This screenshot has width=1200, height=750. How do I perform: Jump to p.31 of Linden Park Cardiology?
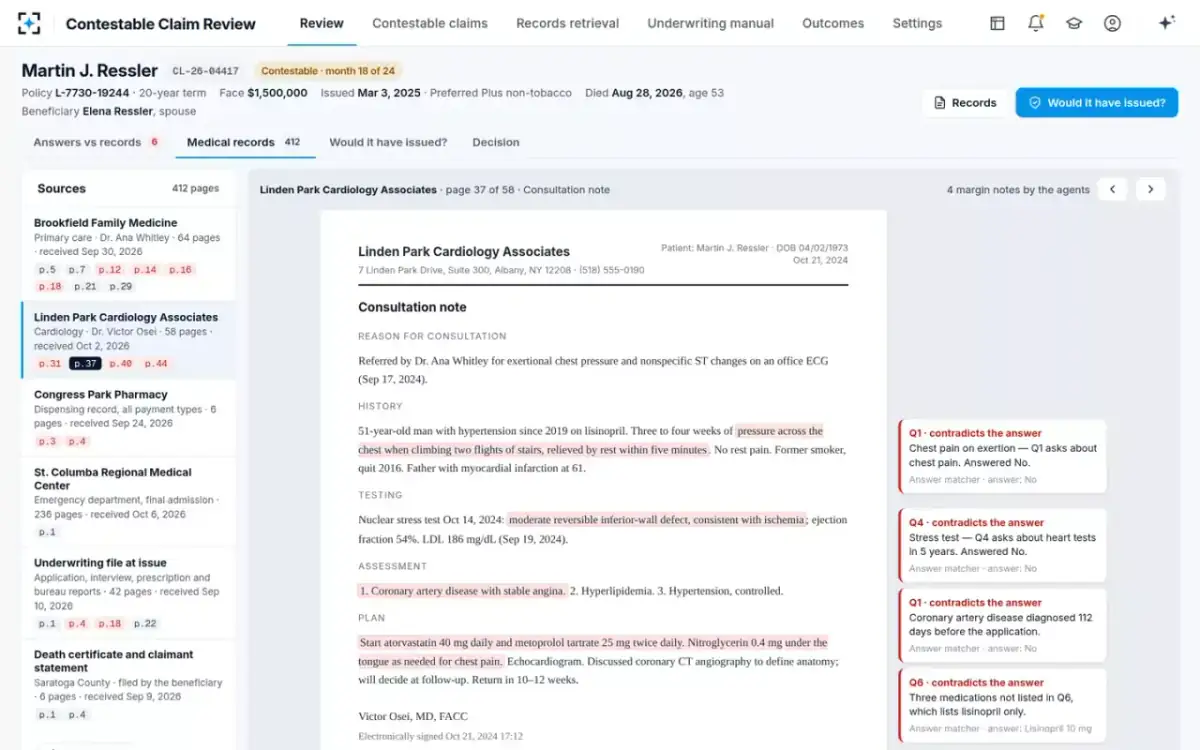(49, 364)
